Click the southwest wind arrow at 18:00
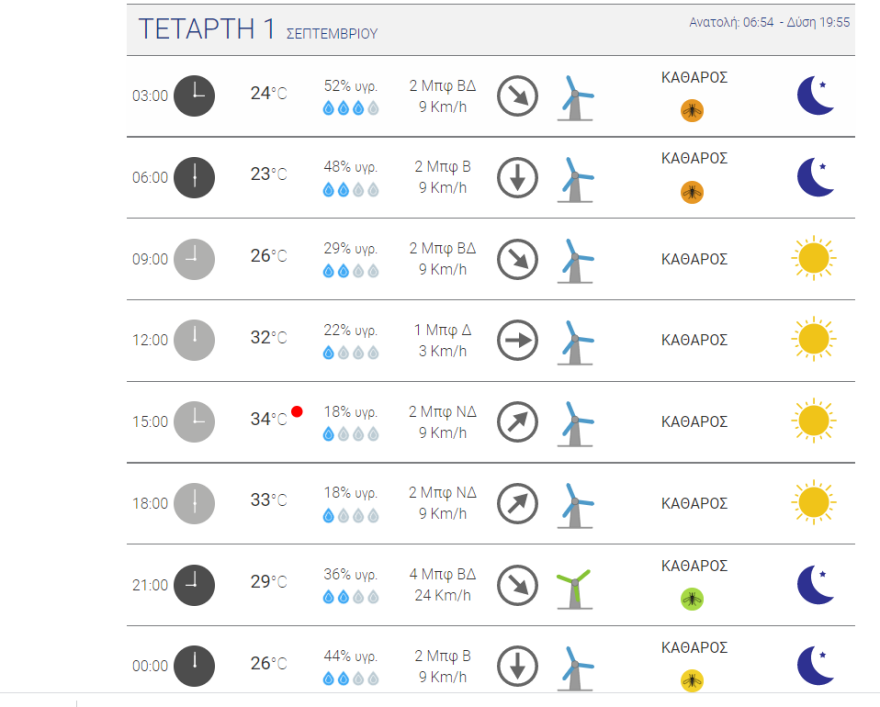 [x=518, y=503]
